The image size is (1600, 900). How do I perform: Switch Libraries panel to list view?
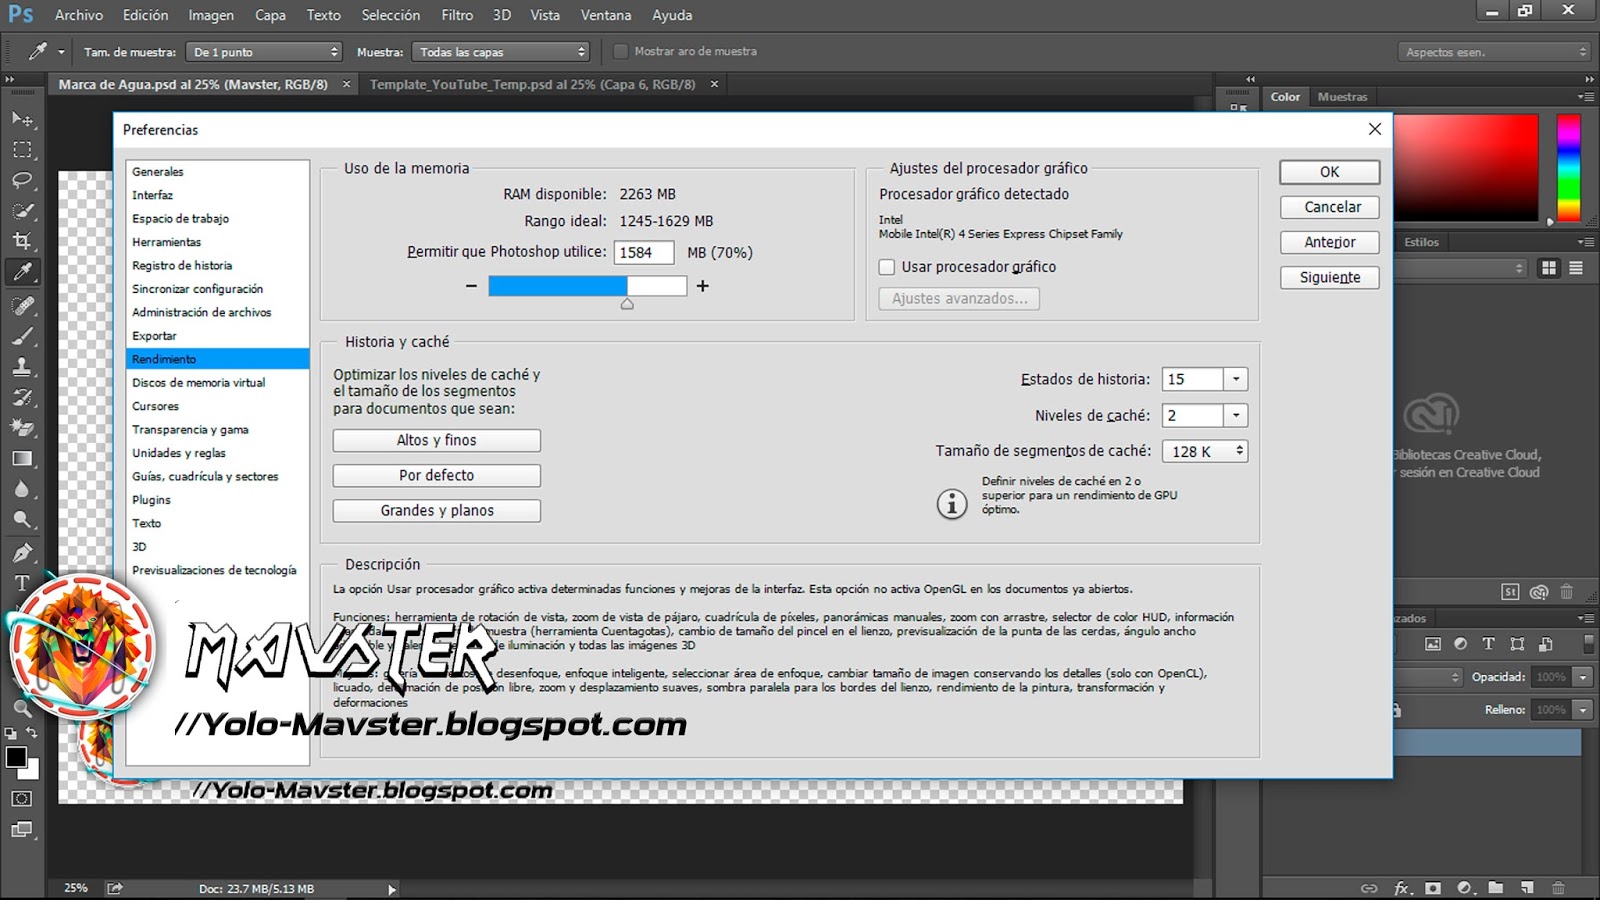1576,268
